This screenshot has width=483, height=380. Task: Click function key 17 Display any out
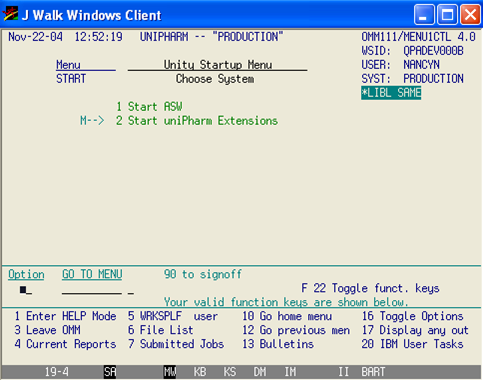tap(415, 330)
